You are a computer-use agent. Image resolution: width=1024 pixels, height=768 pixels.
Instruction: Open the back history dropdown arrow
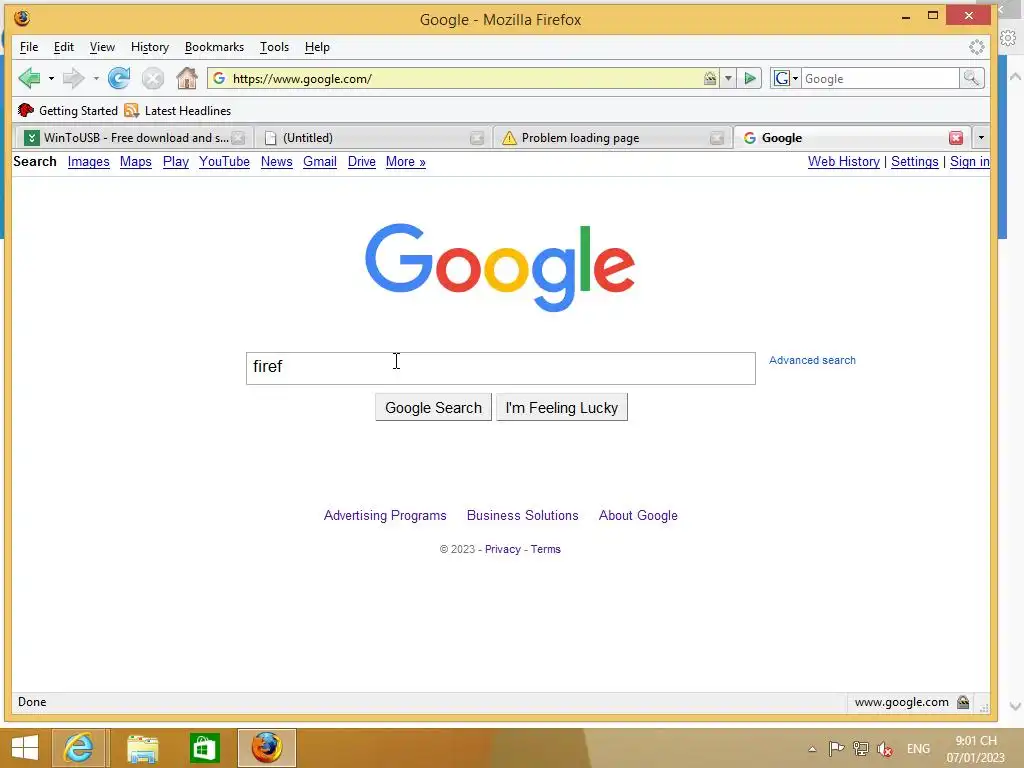51,78
